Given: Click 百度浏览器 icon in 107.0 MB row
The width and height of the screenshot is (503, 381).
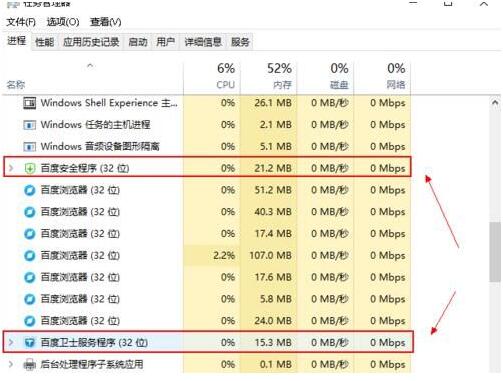Looking at the screenshot, I should tap(29, 256).
